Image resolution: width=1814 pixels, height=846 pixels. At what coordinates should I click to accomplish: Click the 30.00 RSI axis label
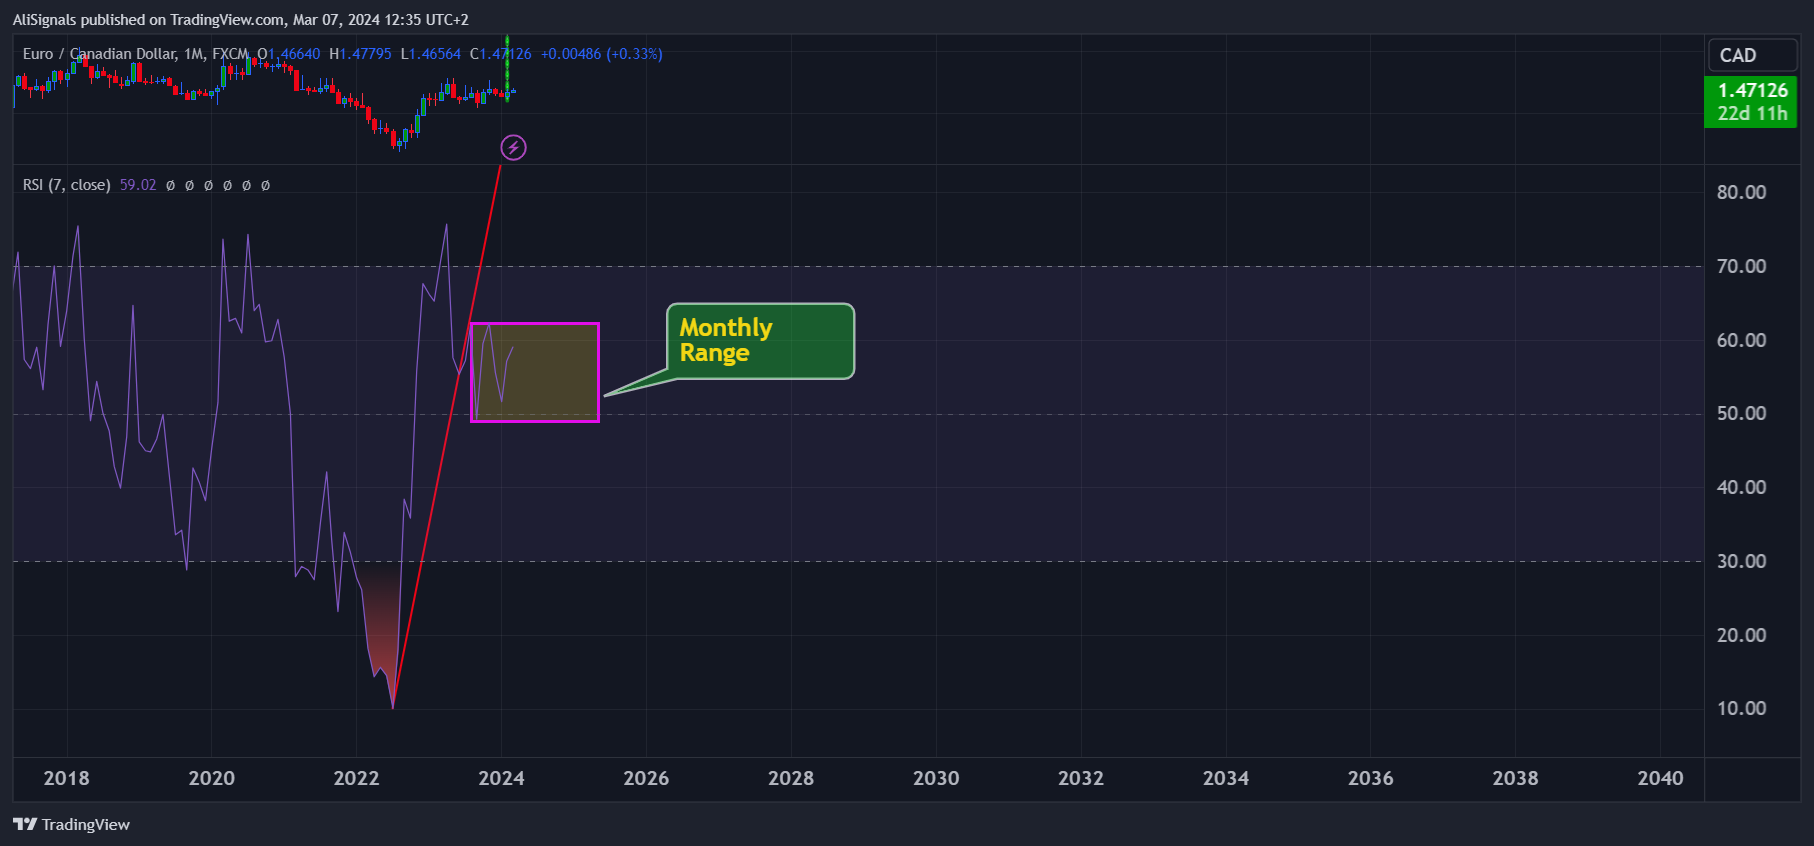[1741, 561]
